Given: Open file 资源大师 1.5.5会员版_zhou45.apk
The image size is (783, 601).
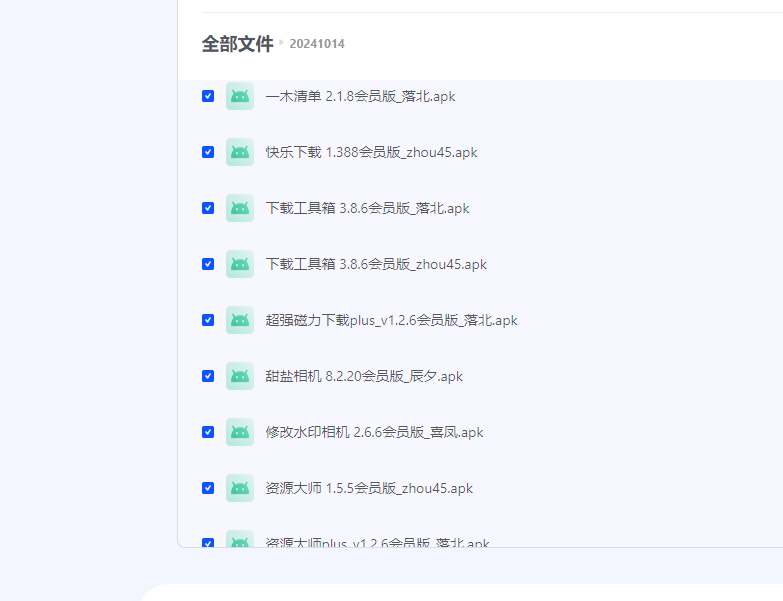Looking at the screenshot, I should pos(369,487).
